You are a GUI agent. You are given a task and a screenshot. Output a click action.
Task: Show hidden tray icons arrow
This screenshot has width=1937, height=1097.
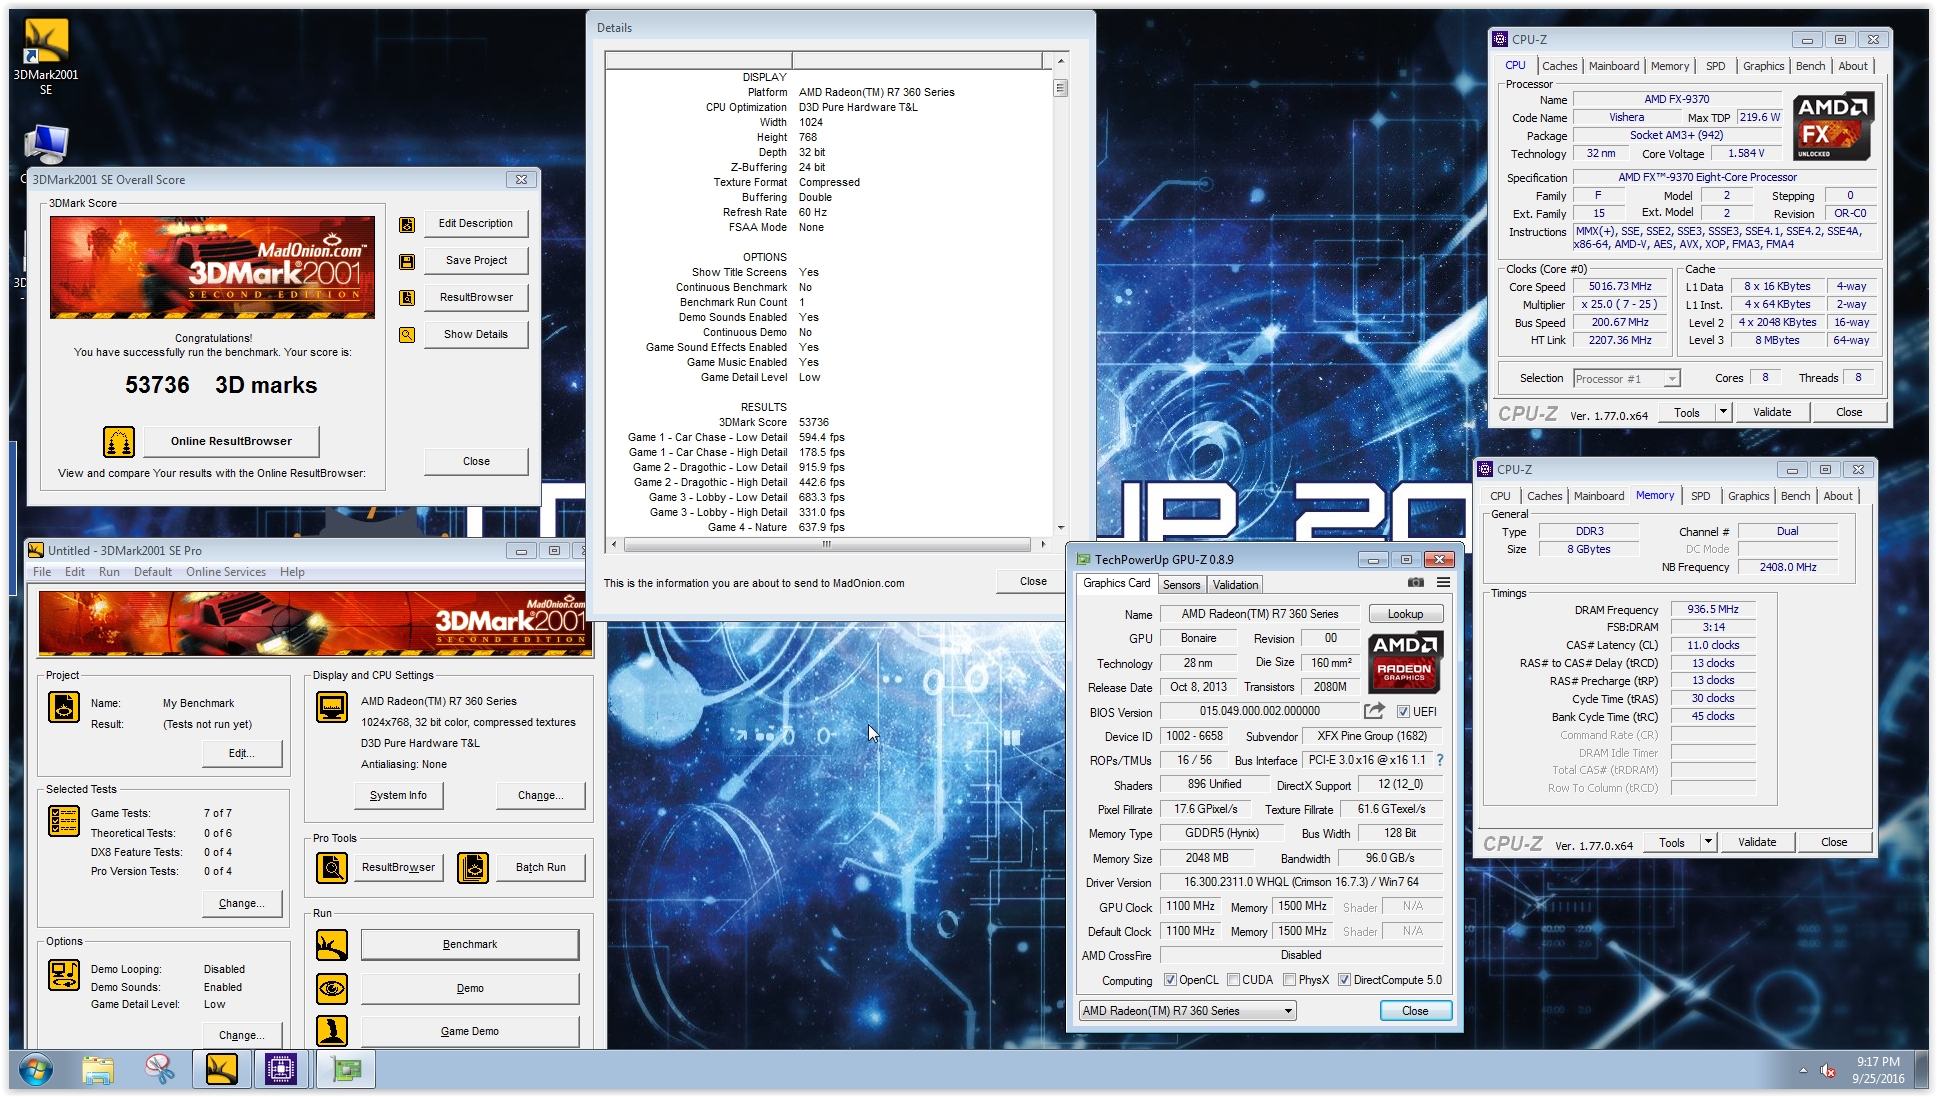click(1803, 1071)
